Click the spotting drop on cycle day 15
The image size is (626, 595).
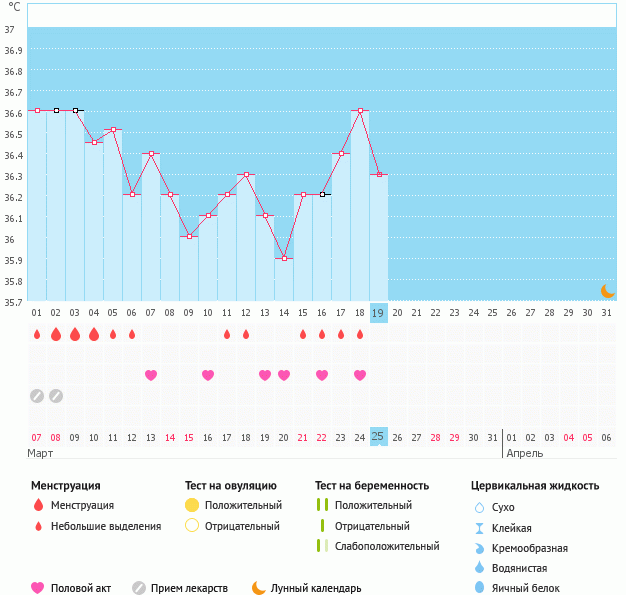click(x=303, y=334)
